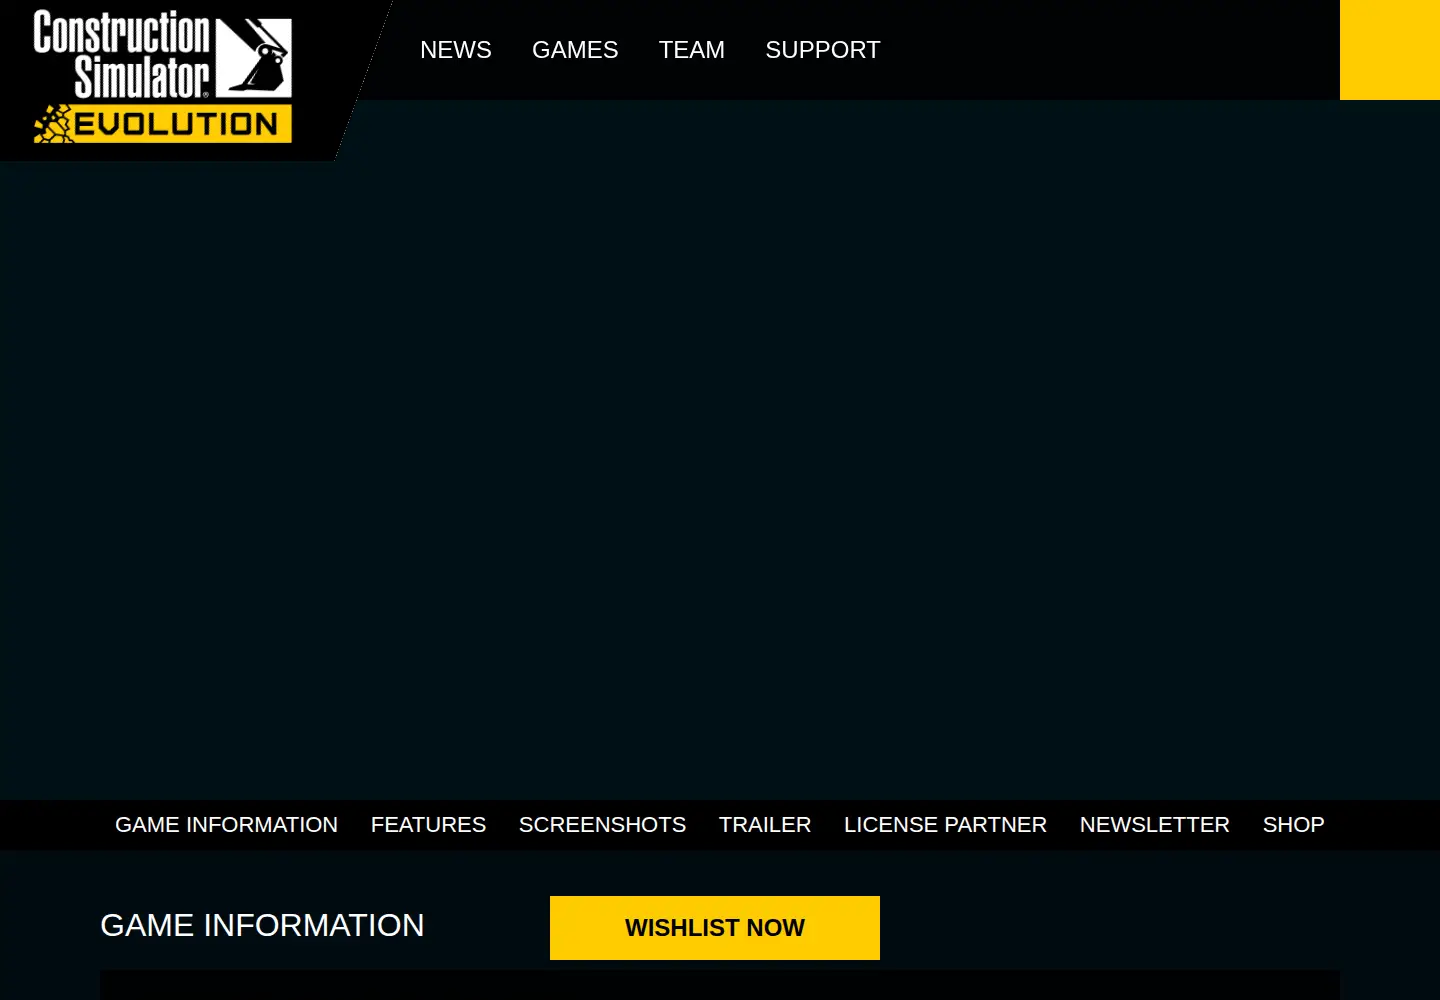1440x1000 pixels.
Task: Go to the TEAM page
Action: 692,50
